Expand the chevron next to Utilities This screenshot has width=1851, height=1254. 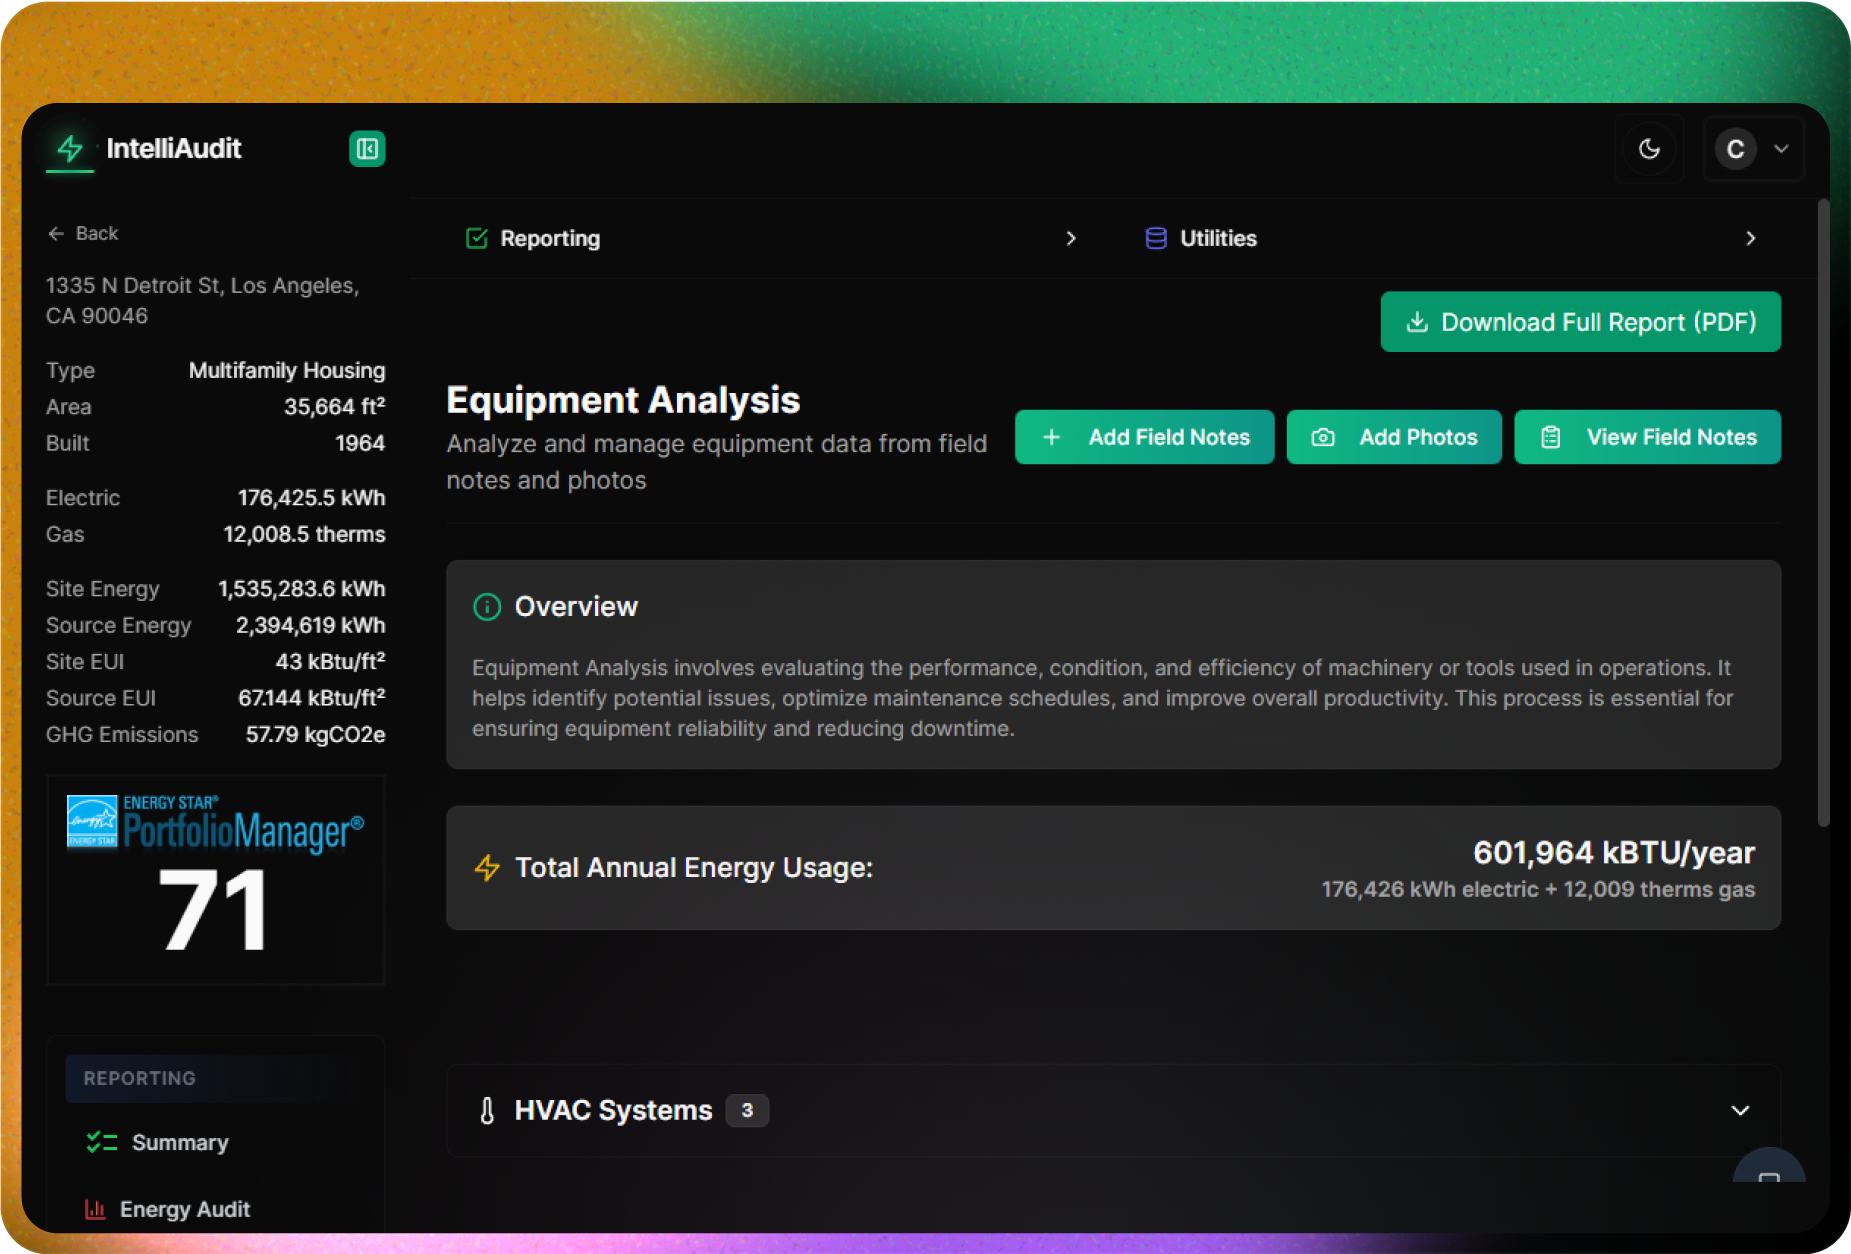1750,238
